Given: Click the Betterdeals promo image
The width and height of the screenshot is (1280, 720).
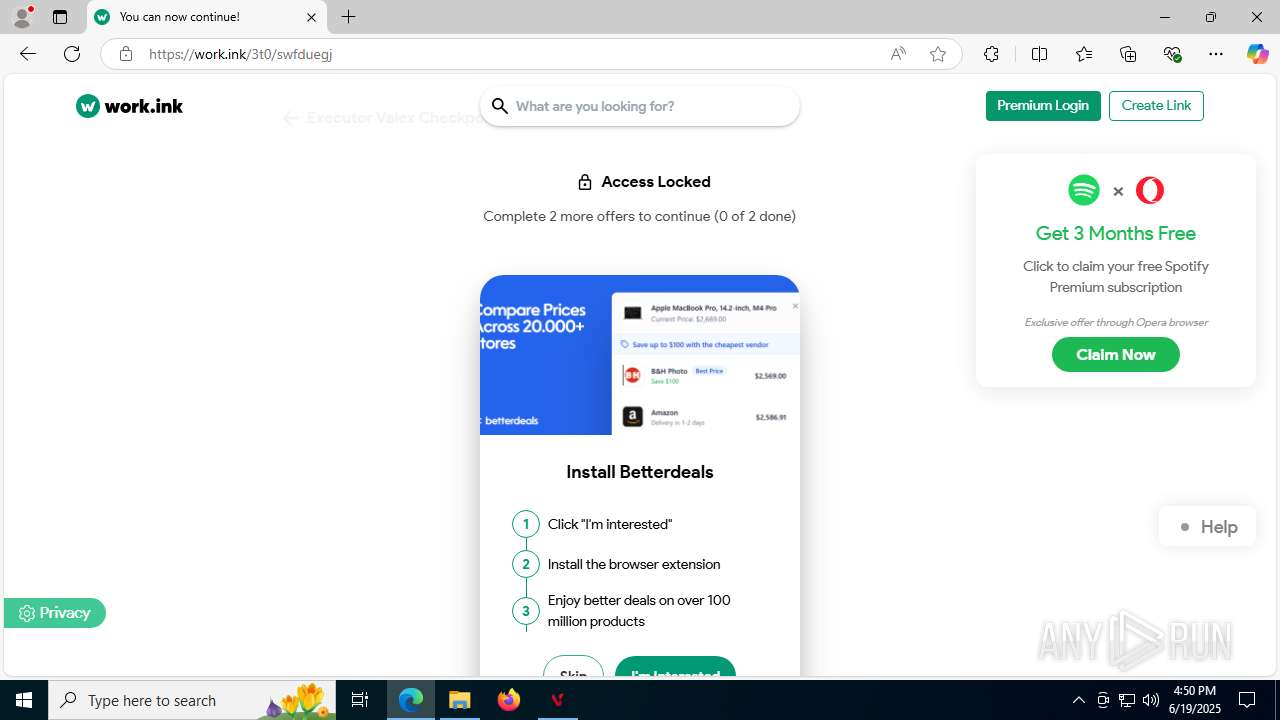Looking at the screenshot, I should pyautogui.click(x=640, y=355).
